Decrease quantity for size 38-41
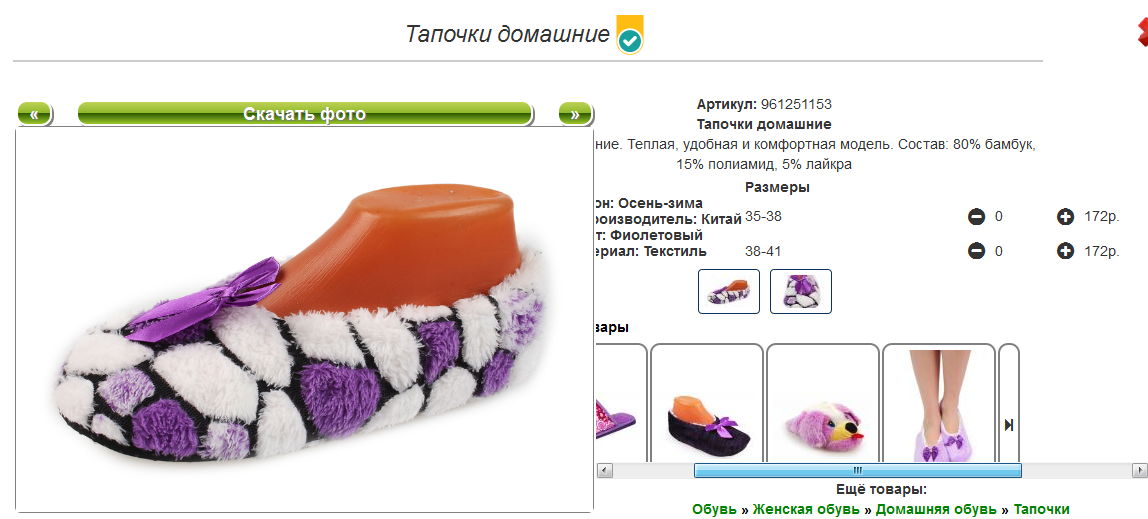Viewport: 1148px width, 519px height. coord(976,251)
